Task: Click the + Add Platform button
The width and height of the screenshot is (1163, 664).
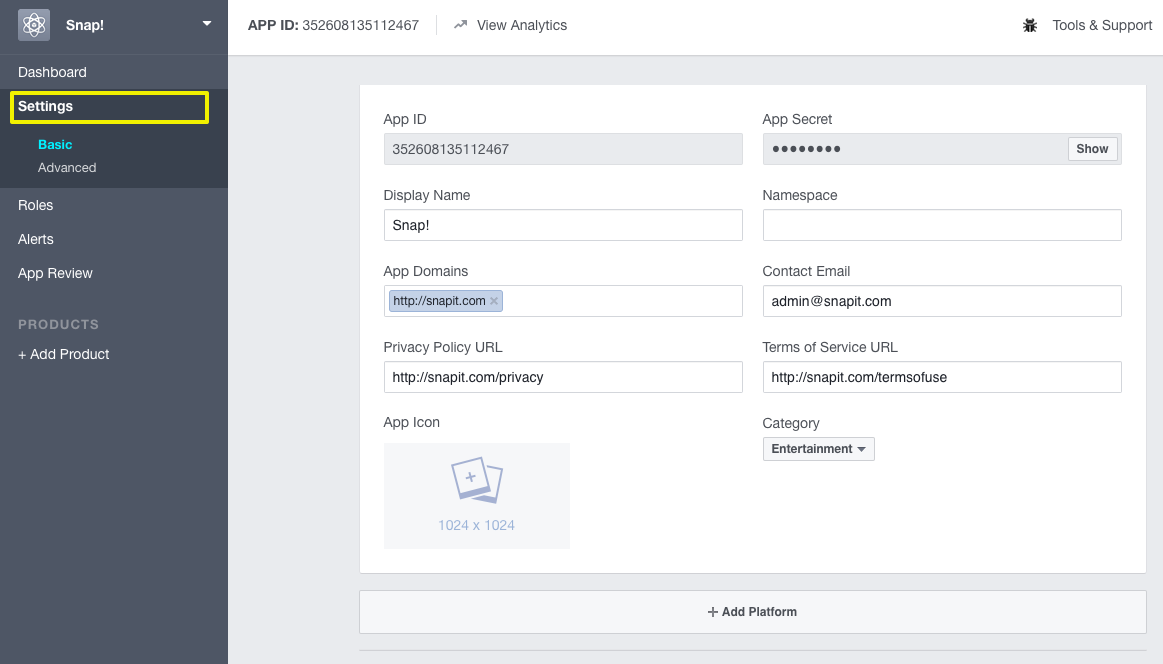Action: (x=753, y=612)
